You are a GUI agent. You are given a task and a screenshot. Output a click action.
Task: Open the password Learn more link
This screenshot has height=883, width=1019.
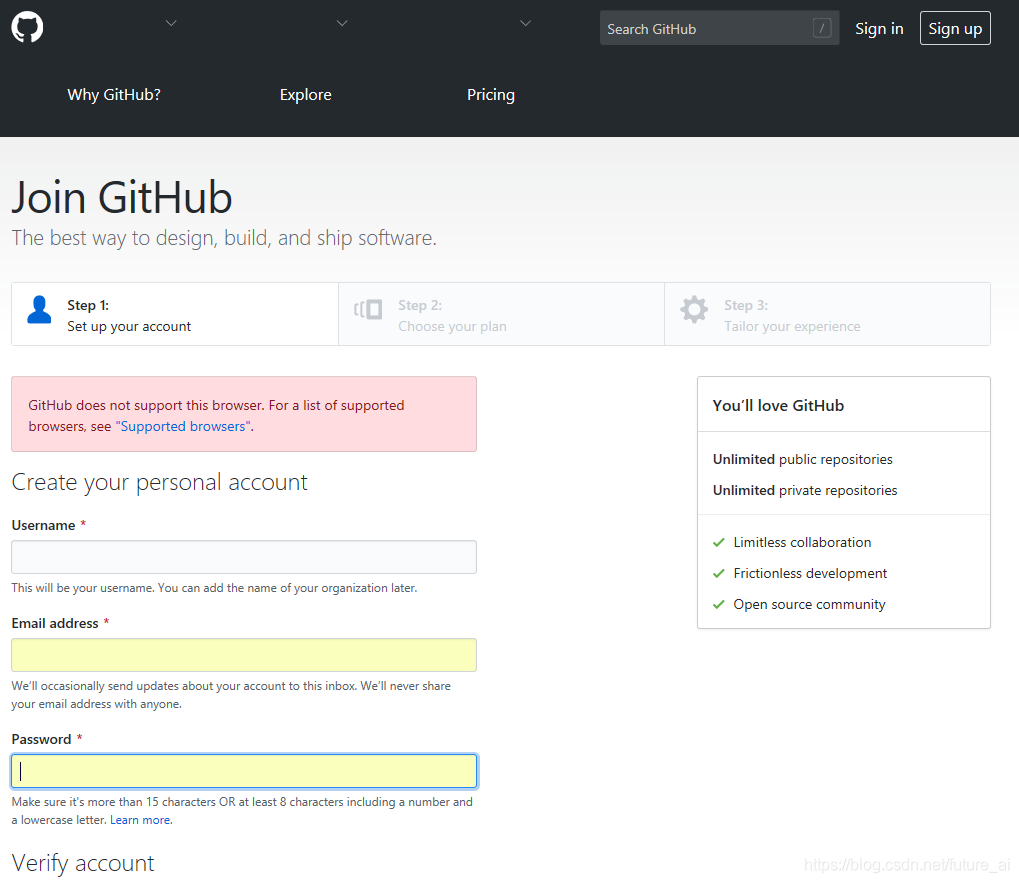140,820
